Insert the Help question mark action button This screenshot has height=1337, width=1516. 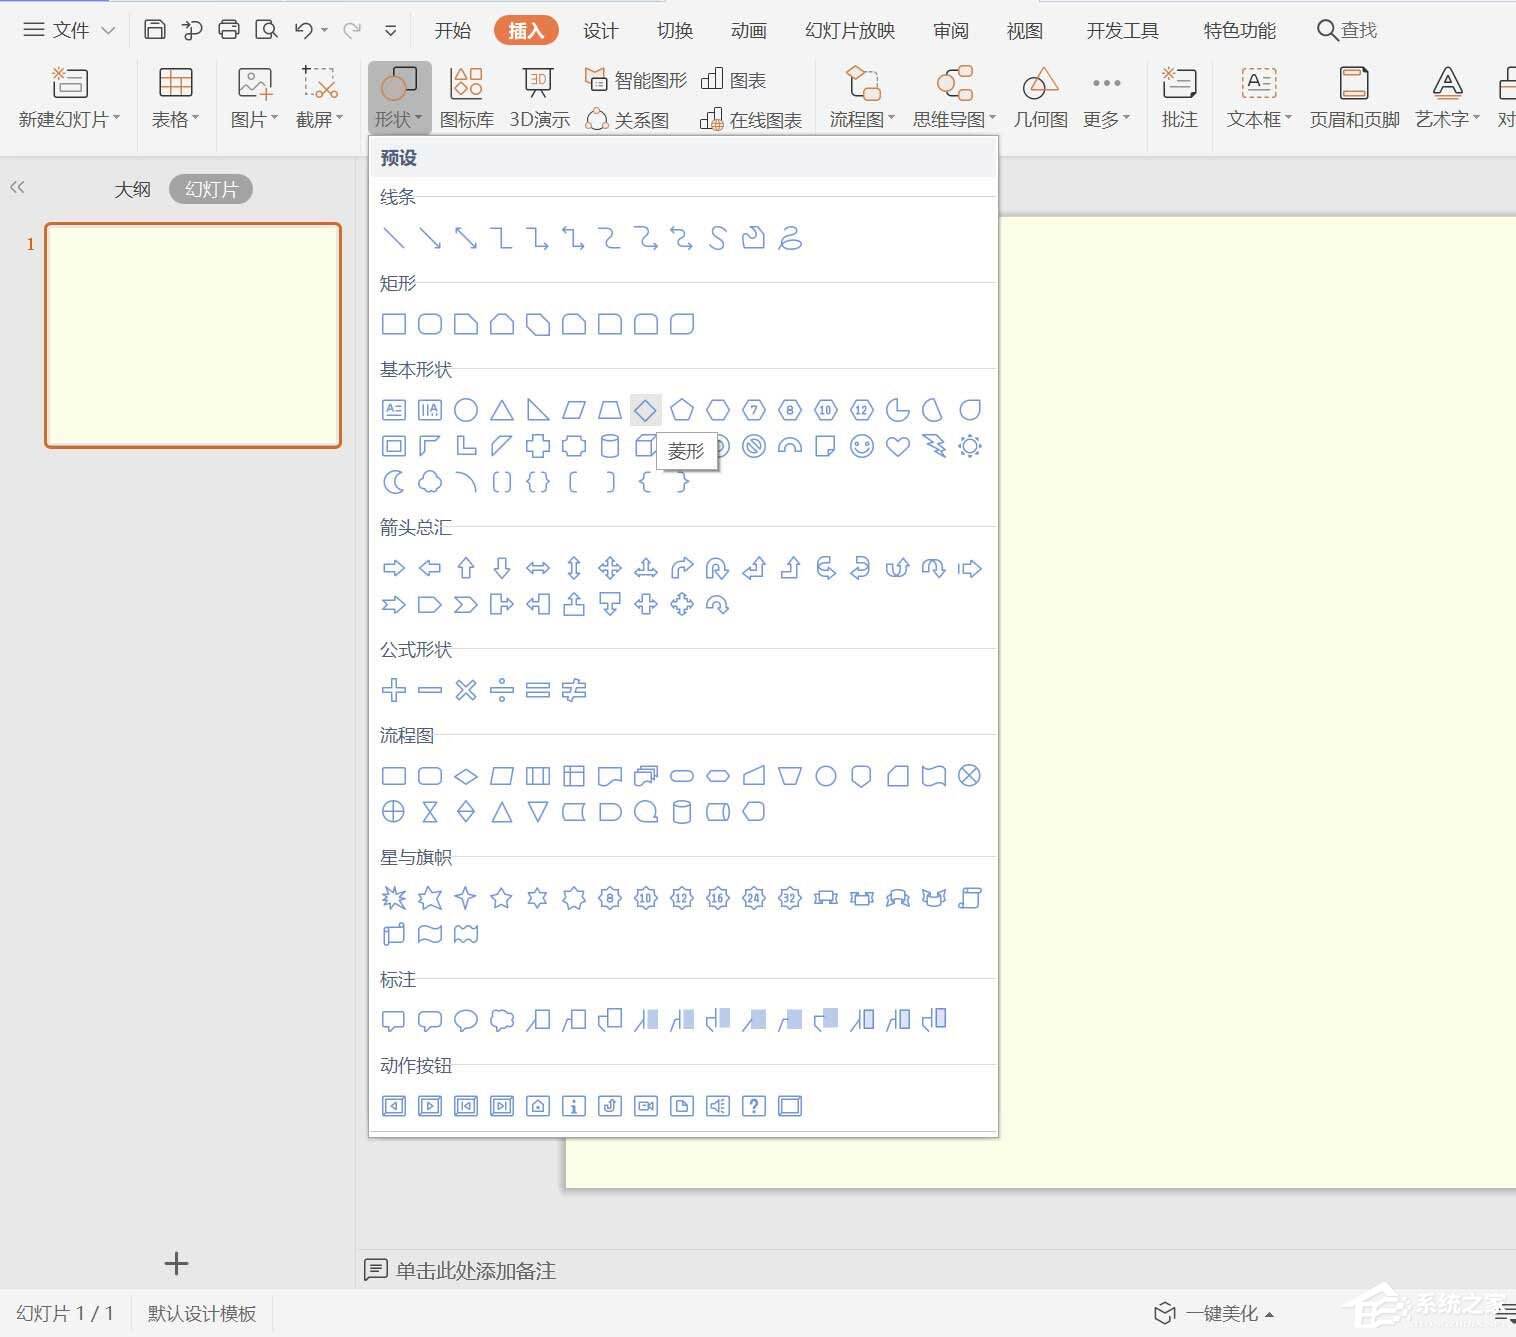pyautogui.click(x=754, y=1106)
